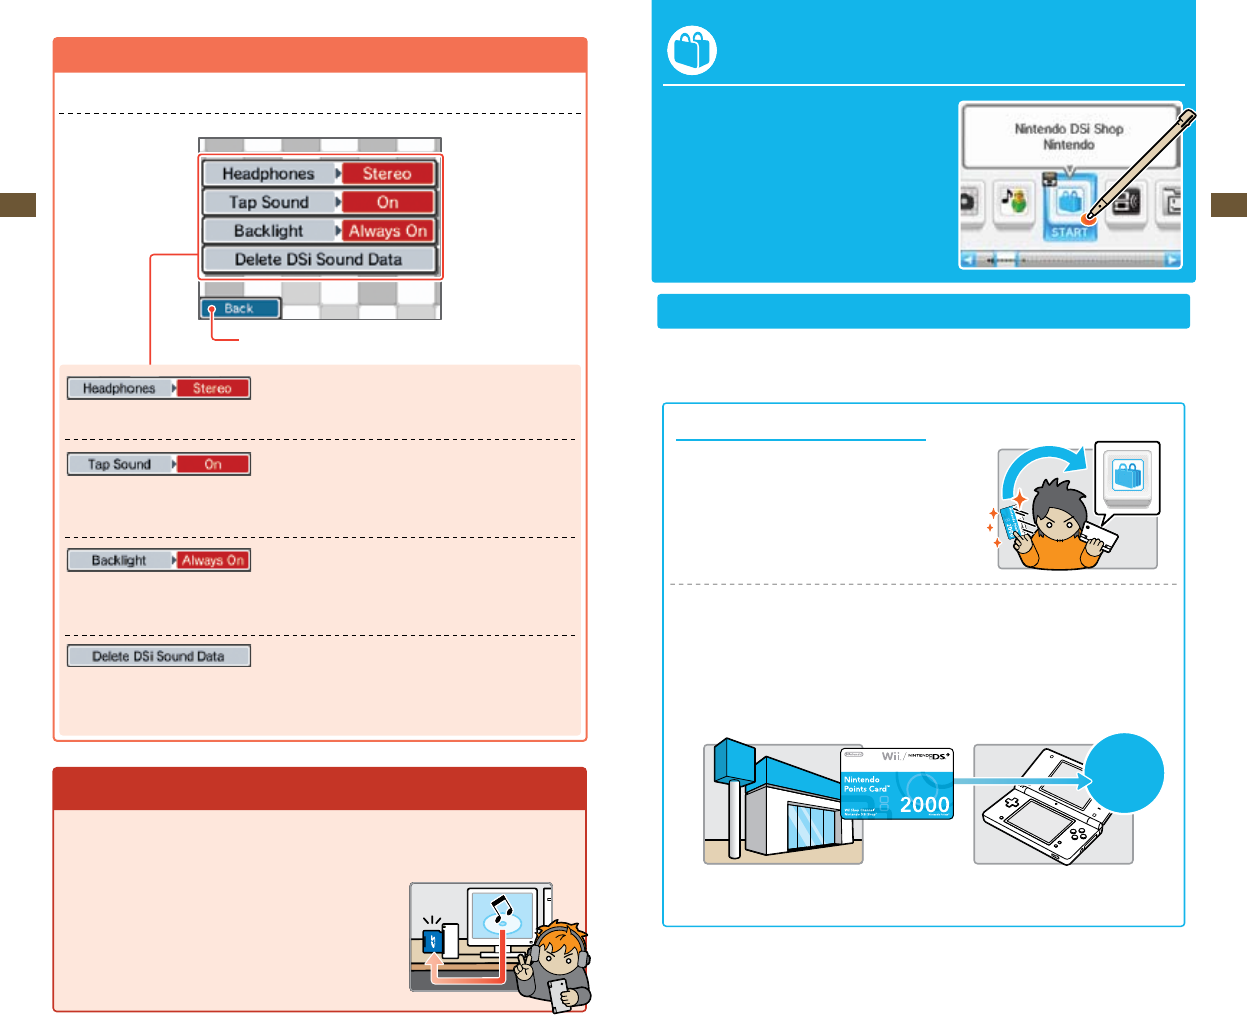This screenshot has width=1247, height=1015.
Task: Click the Always On value in the legend row
Action: click(x=213, y=561)
